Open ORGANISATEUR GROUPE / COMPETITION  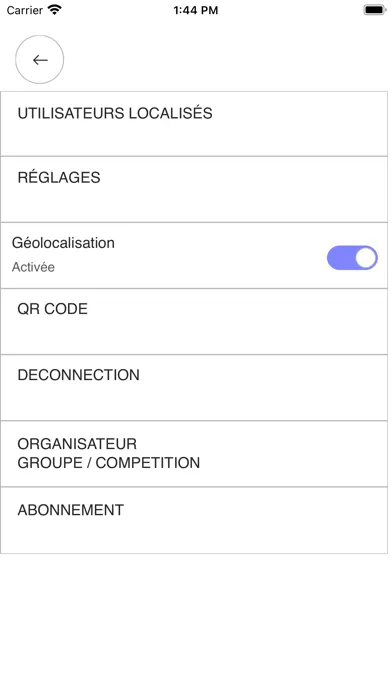tap(194, 454)
